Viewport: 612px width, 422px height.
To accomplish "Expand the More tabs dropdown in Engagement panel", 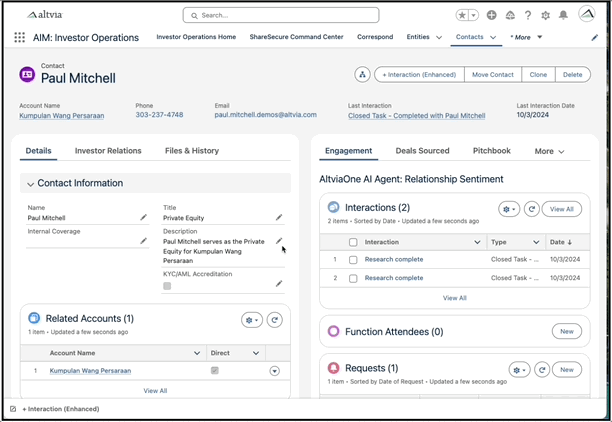I will click(550, 152).
